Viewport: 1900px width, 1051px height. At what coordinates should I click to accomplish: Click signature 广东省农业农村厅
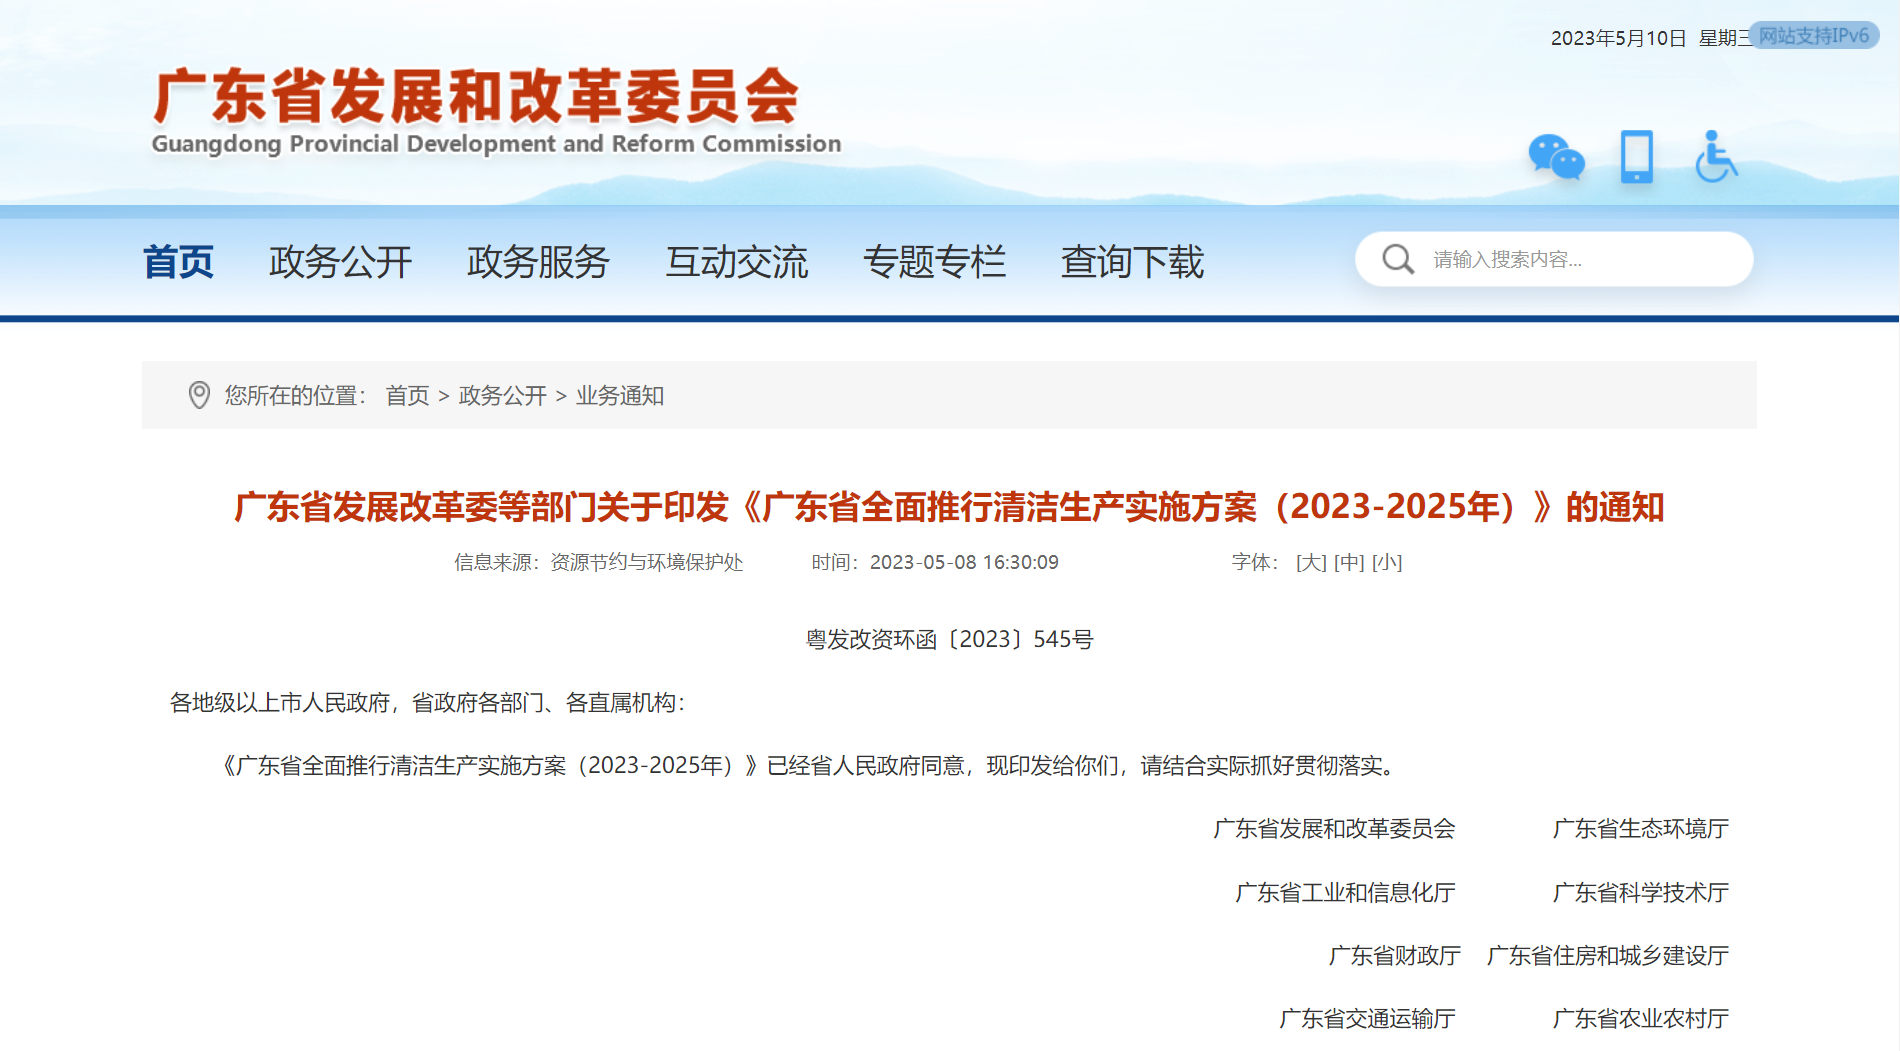[x=1640, y=1019]
